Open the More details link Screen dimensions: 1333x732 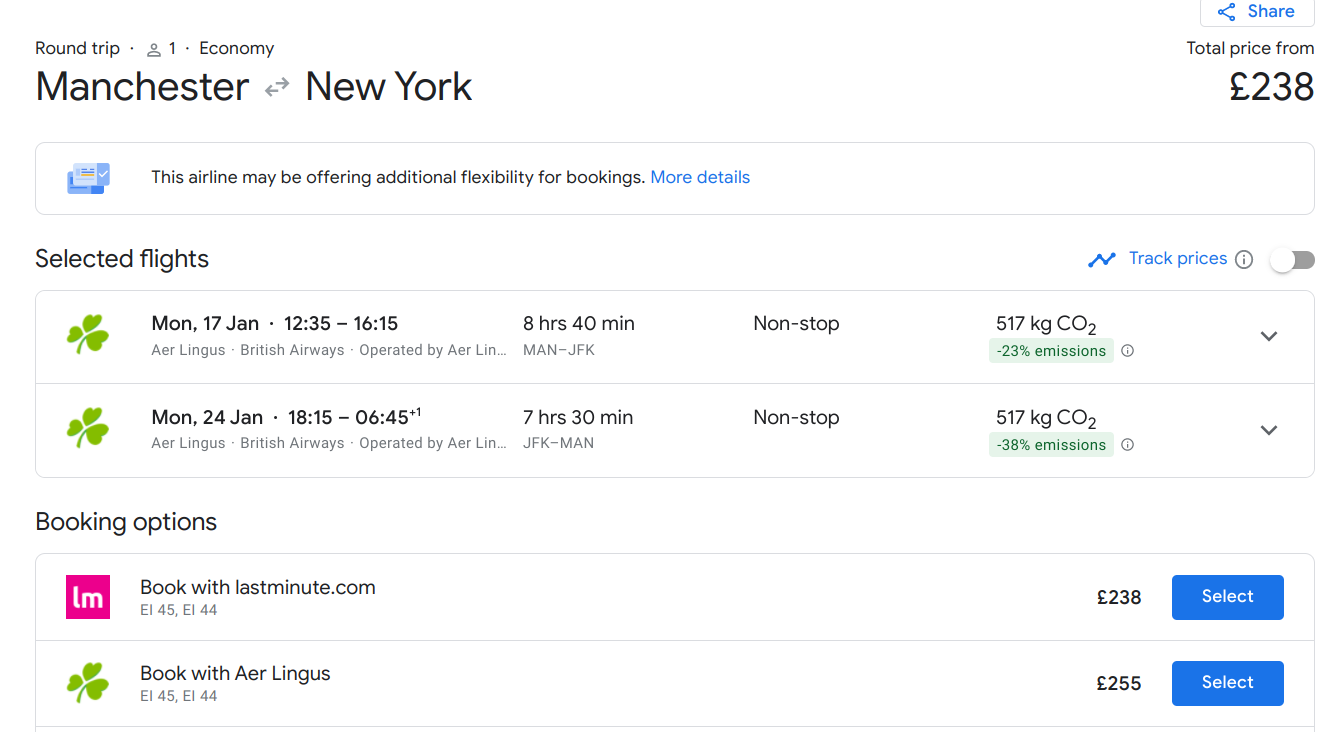tap(700, 177)
